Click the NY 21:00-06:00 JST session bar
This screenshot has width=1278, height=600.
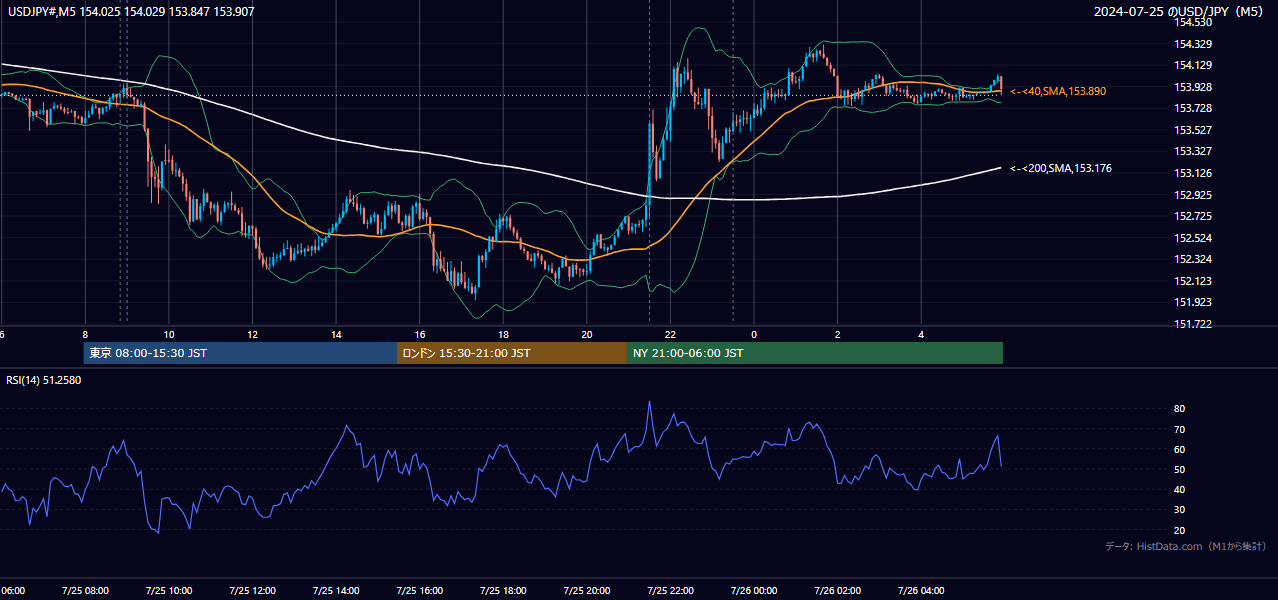[x=815, y=353]
